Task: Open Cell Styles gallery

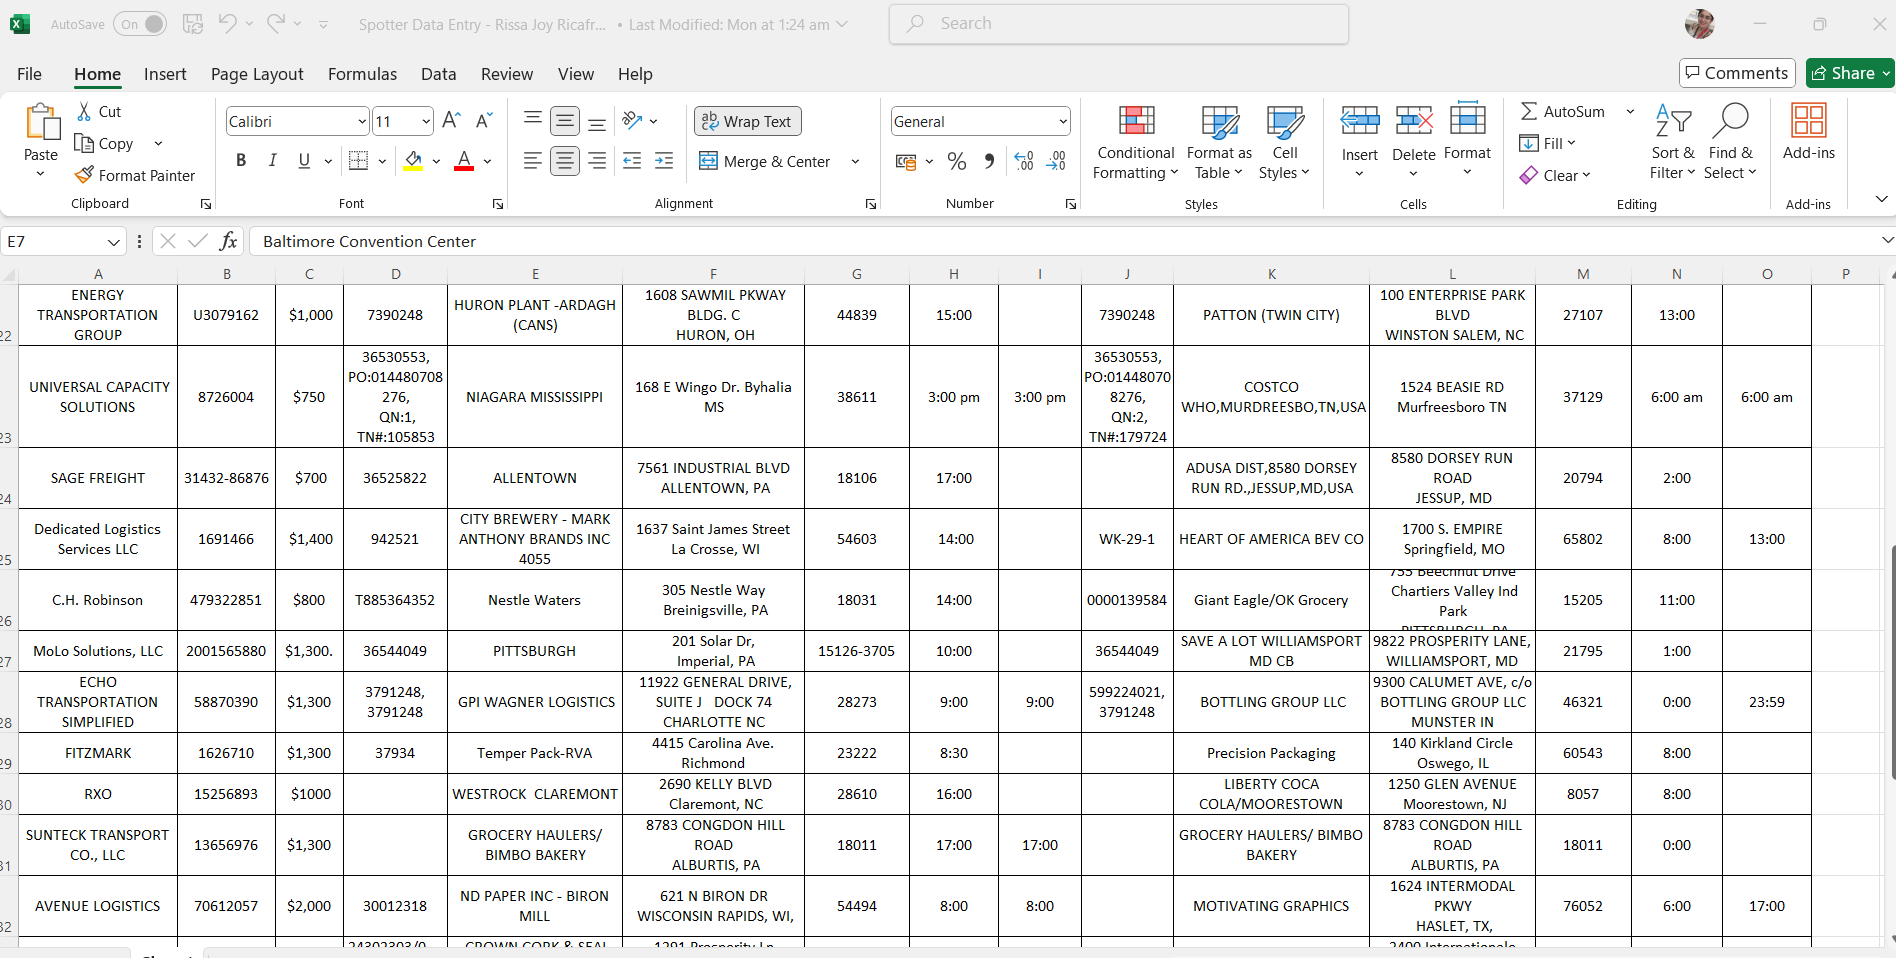Action: (1284, 142)
